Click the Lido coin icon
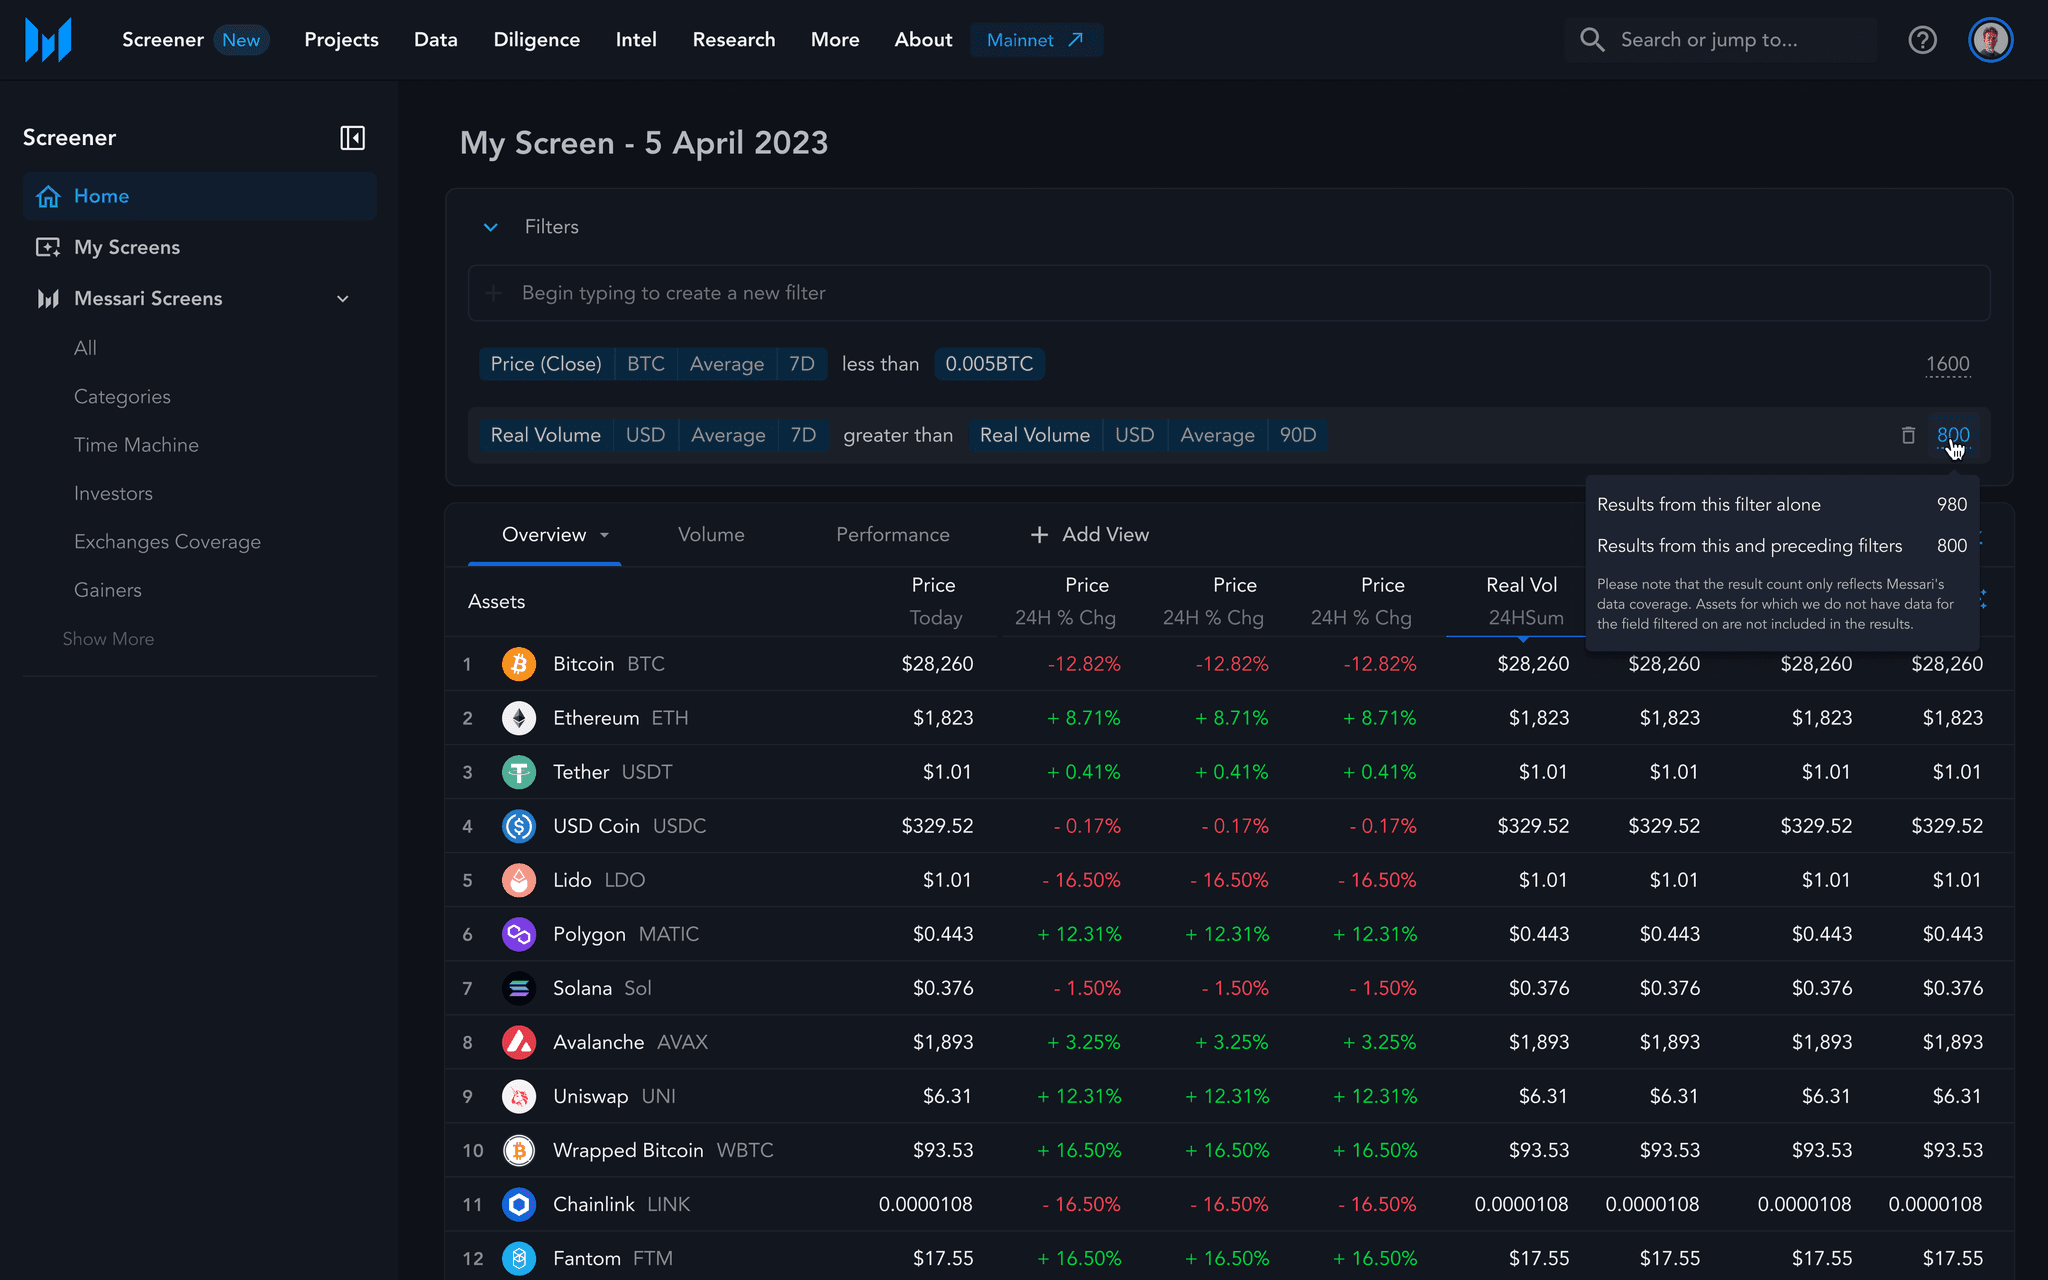The height and width of the screenshot is (1280, 2048). [x=519, y=880]
